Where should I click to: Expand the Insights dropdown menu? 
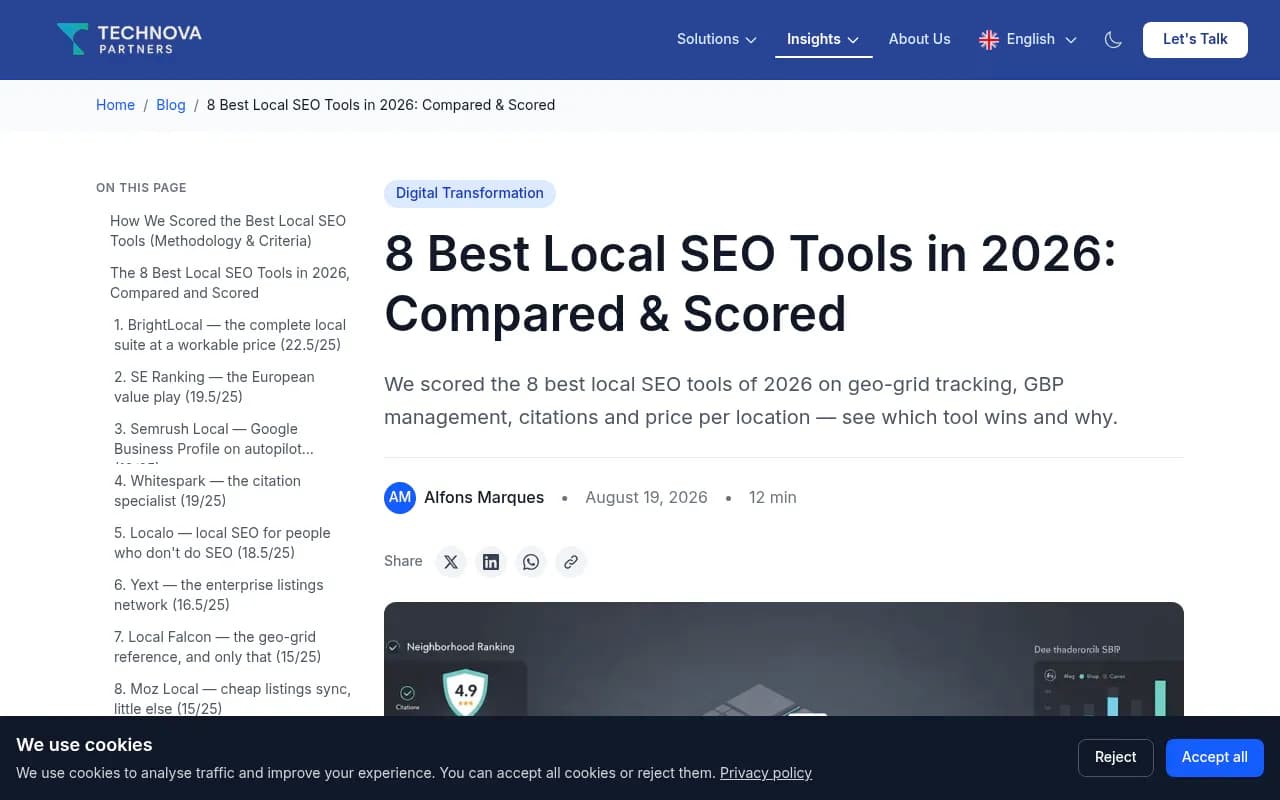pos(823,39)
